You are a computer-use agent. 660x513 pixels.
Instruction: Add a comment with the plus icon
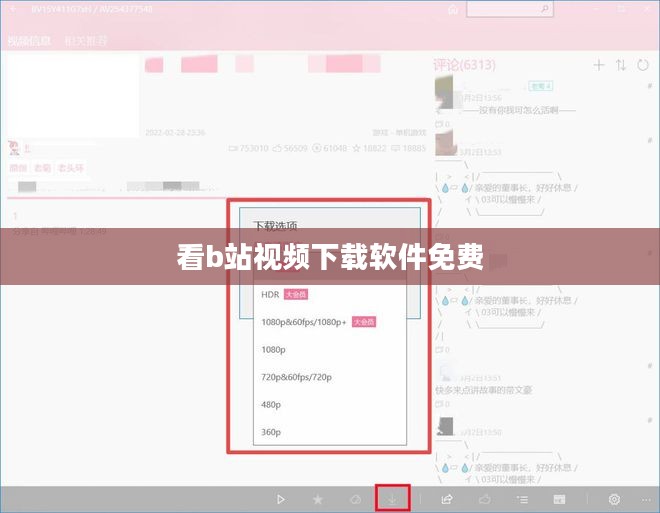599,65
